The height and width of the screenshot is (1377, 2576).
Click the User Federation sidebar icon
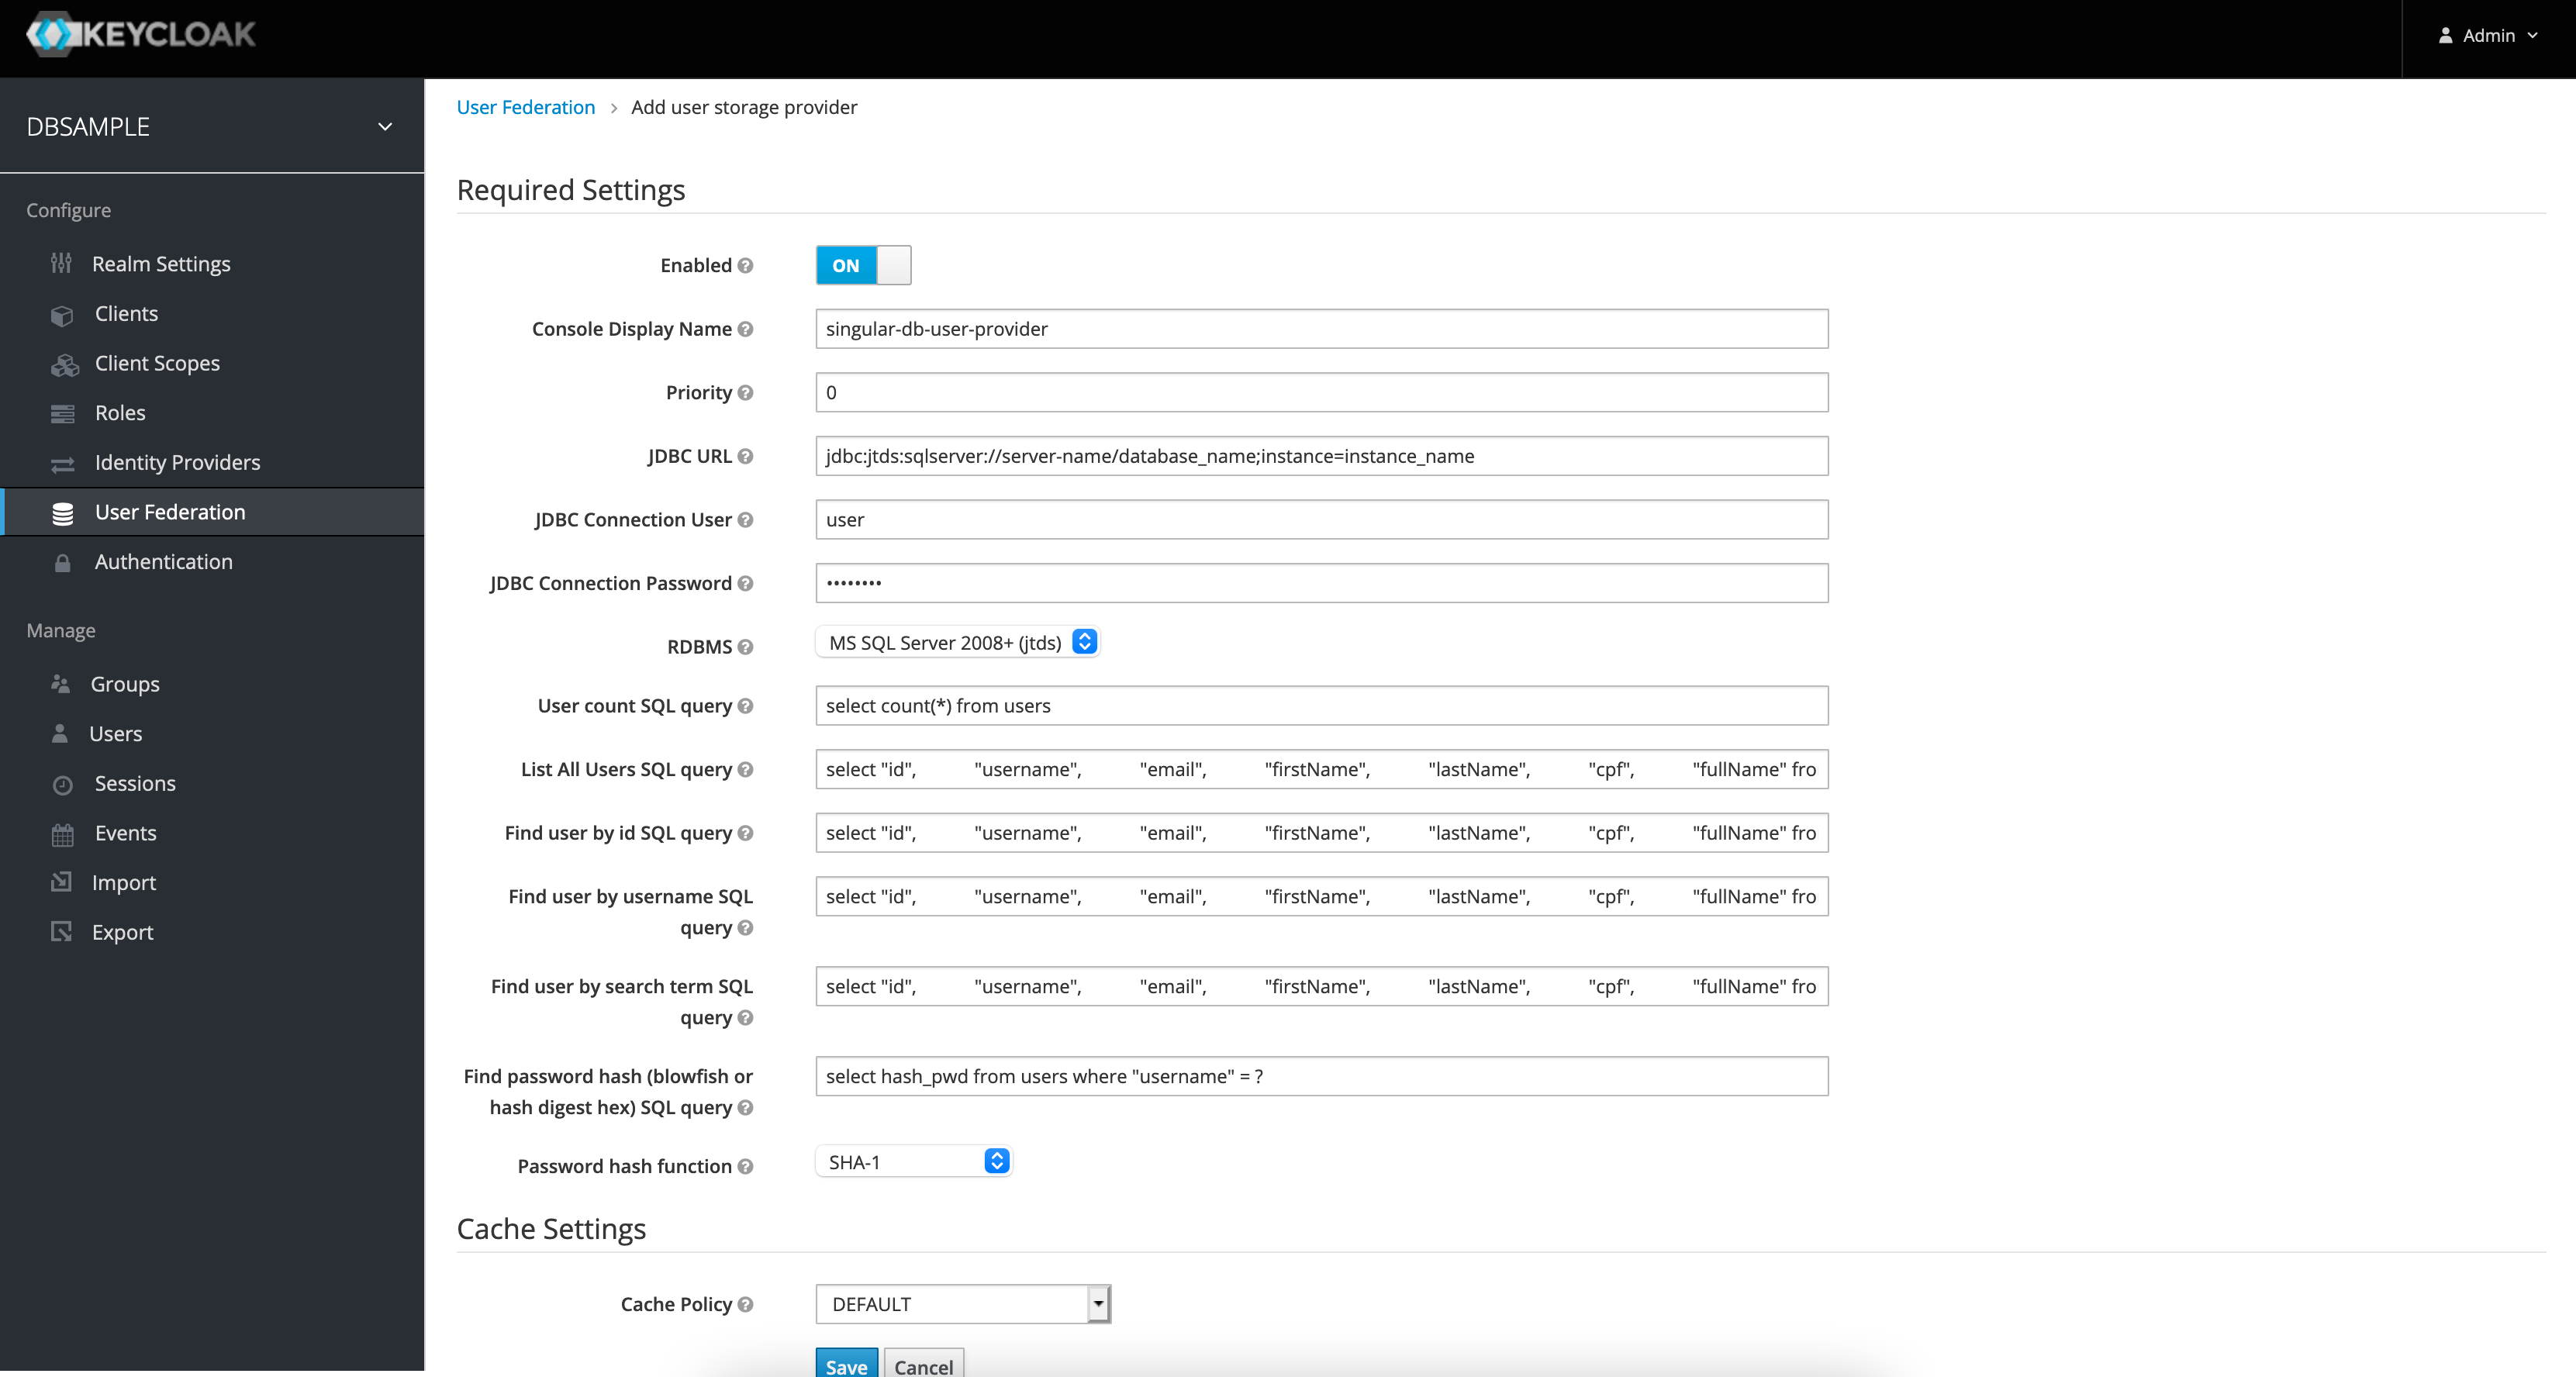(61, 511)
